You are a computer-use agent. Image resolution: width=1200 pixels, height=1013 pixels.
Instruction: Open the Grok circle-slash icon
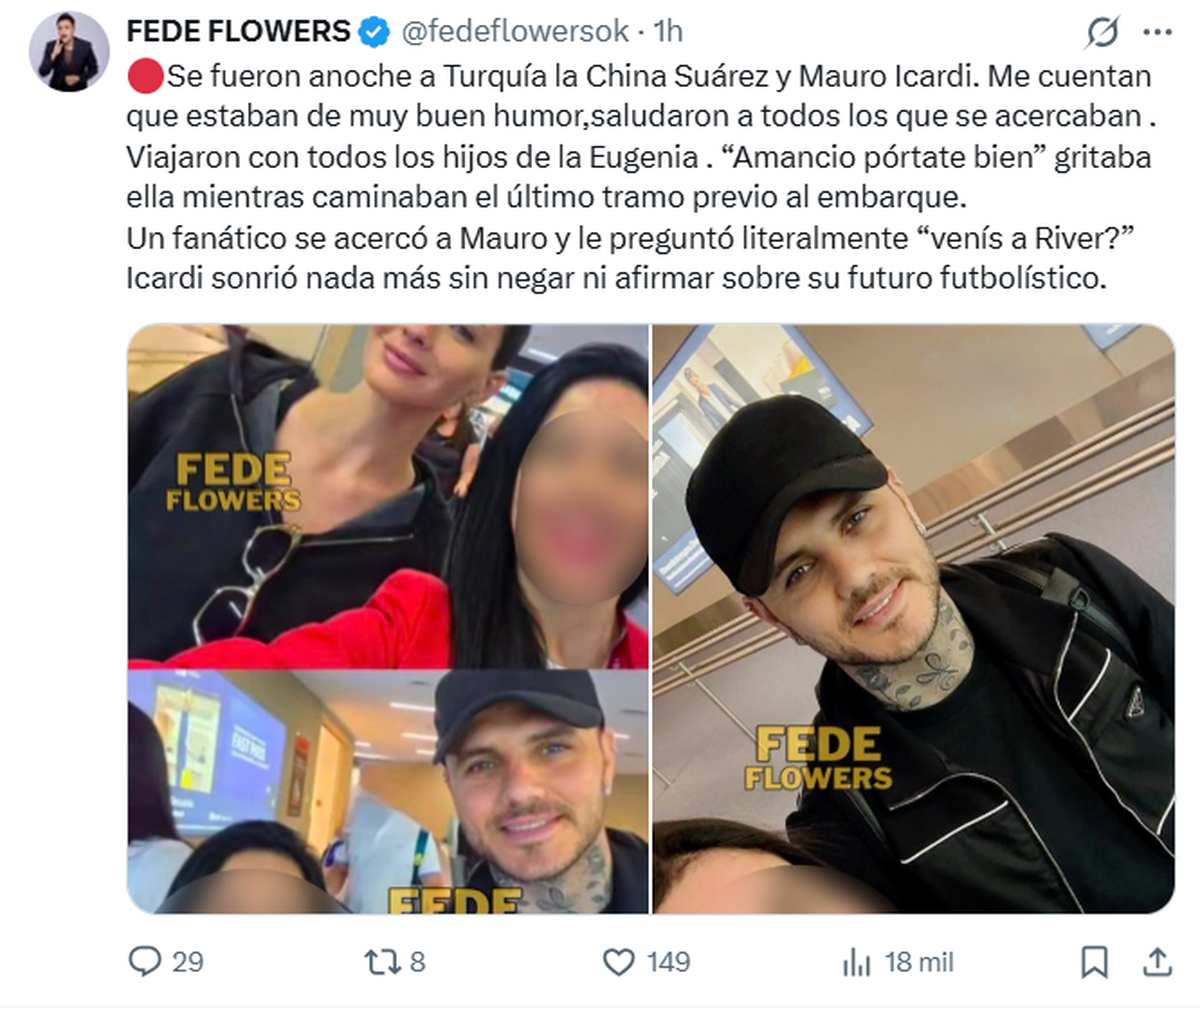(x=1103, y=33)
